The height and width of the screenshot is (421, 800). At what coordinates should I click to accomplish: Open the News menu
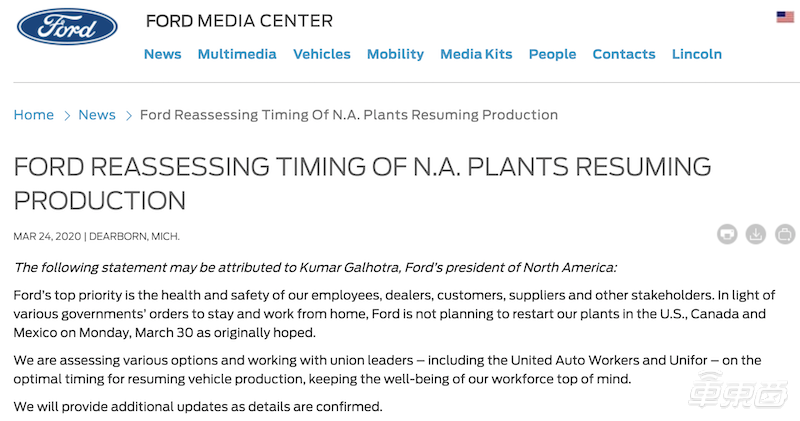(162, 54)
